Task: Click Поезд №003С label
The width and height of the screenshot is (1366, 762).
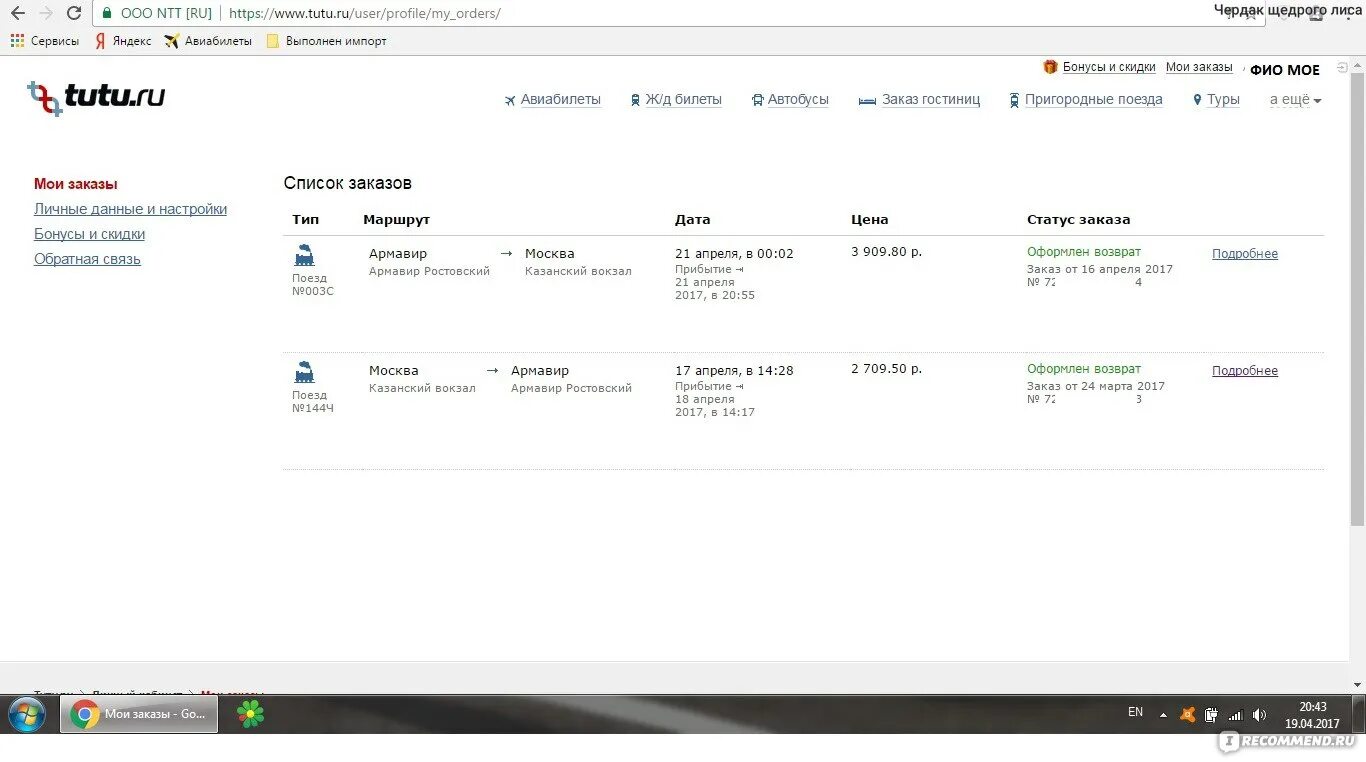Action: (x=312, y=285)
